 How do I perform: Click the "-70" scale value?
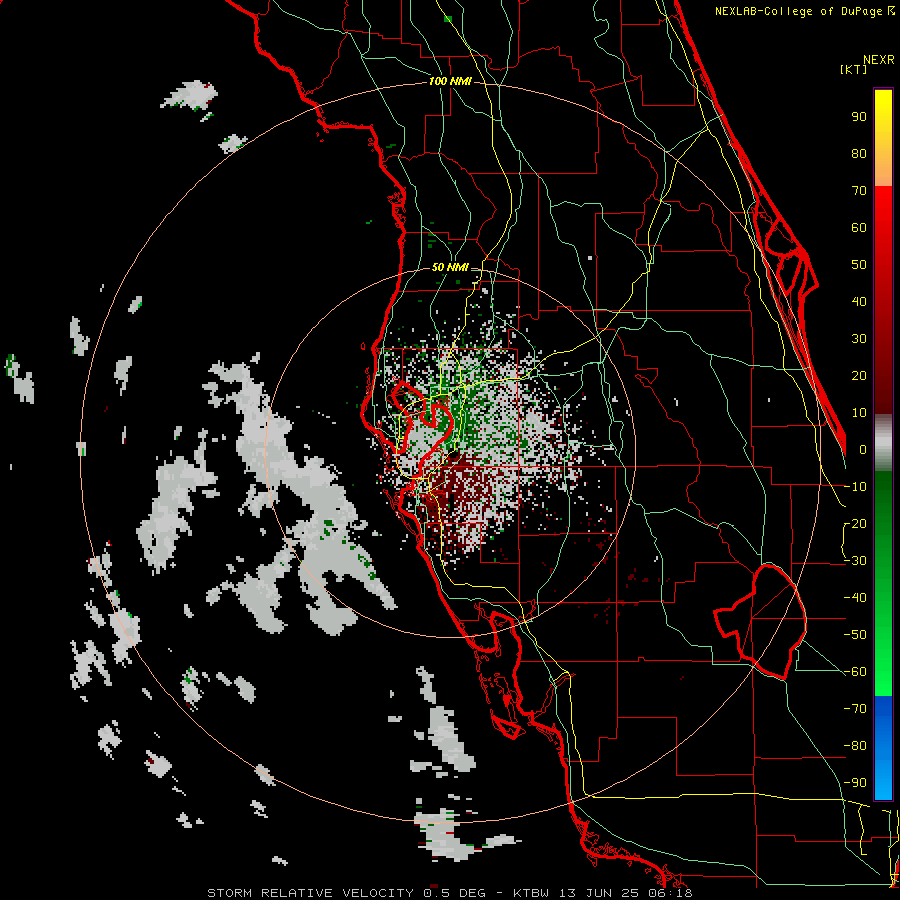click(x=855, y=709)
